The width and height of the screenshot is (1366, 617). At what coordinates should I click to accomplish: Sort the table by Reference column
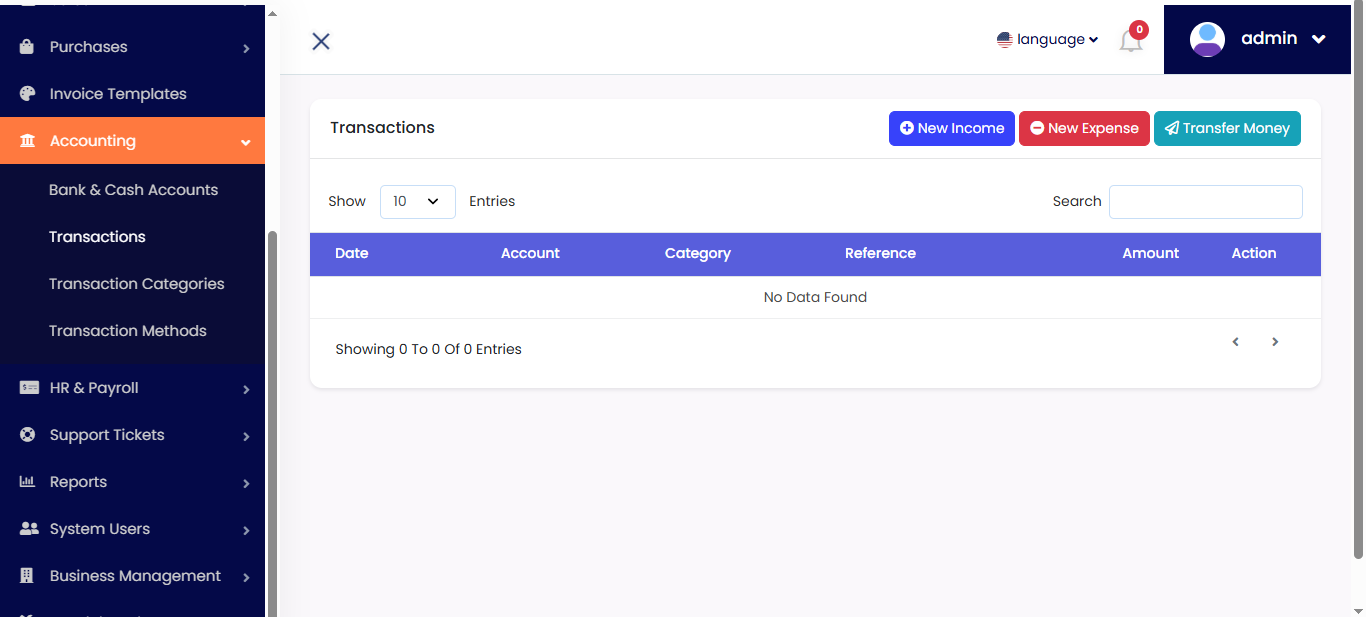click(x=880, y=254)
